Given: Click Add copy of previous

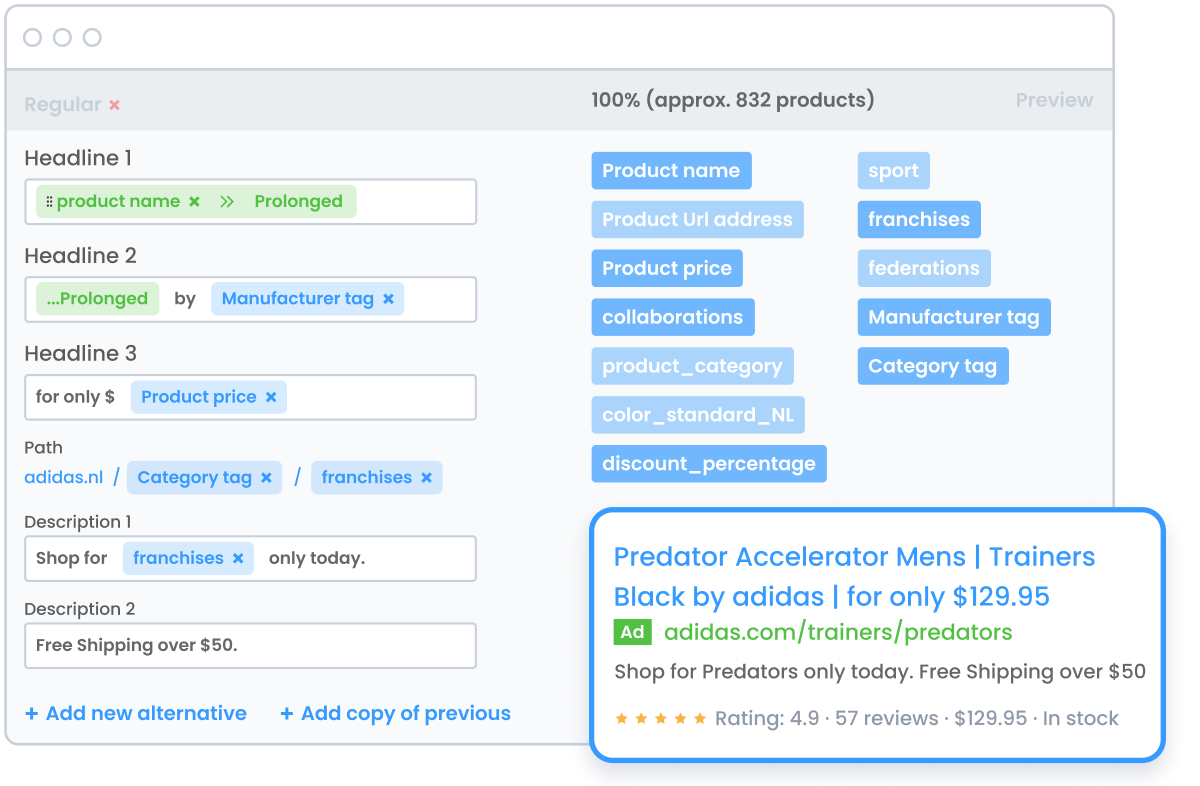Looking at the screenshot, I should [395, 713].
